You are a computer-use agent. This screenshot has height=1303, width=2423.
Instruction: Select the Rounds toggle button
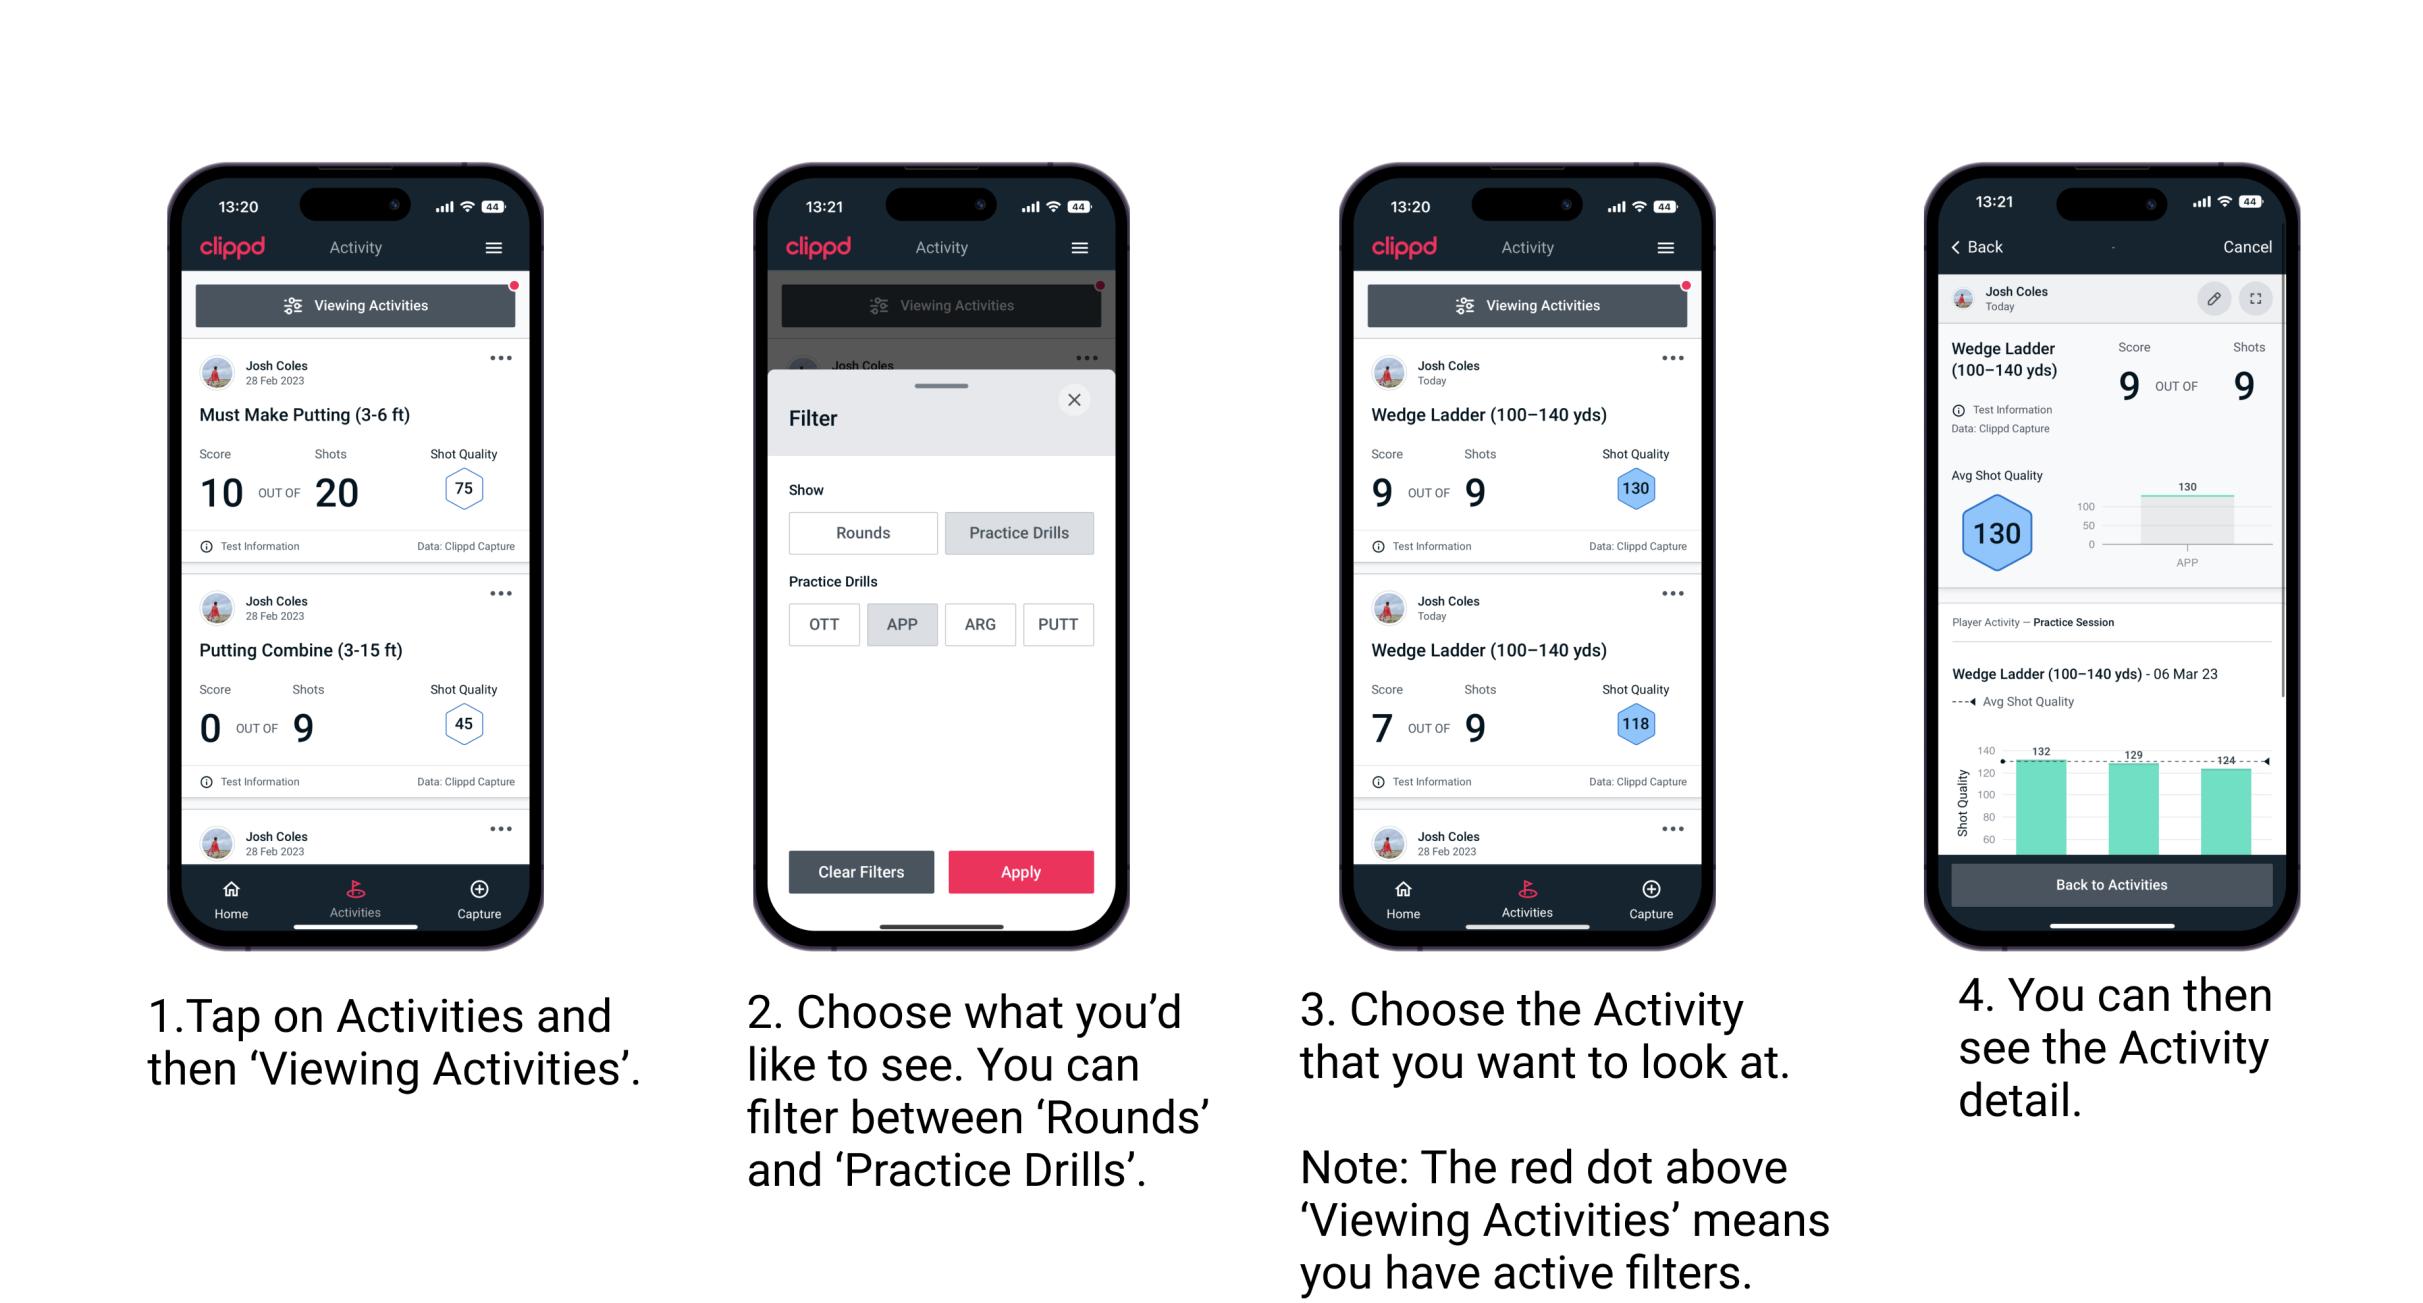[858, 533]
